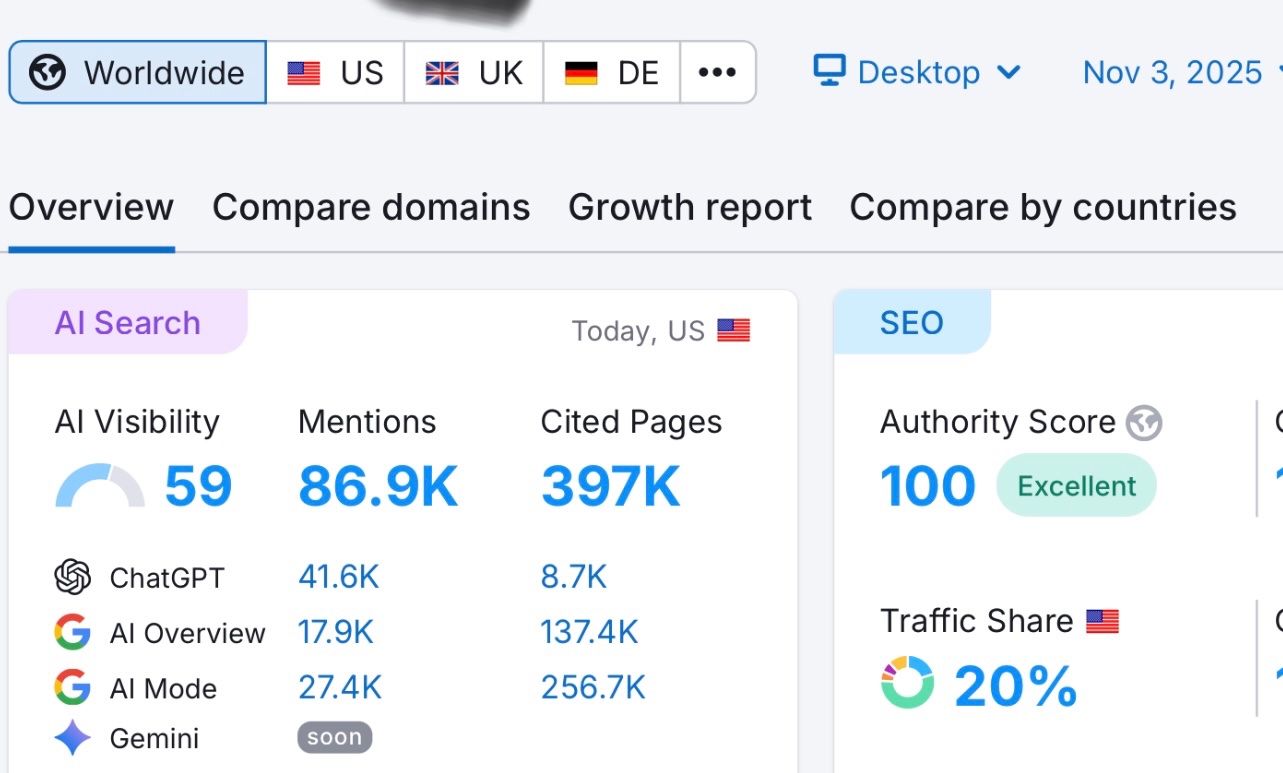Screen dimensions: 1283x773
Task: Click the UK flag icon
Action: [441, 73]
